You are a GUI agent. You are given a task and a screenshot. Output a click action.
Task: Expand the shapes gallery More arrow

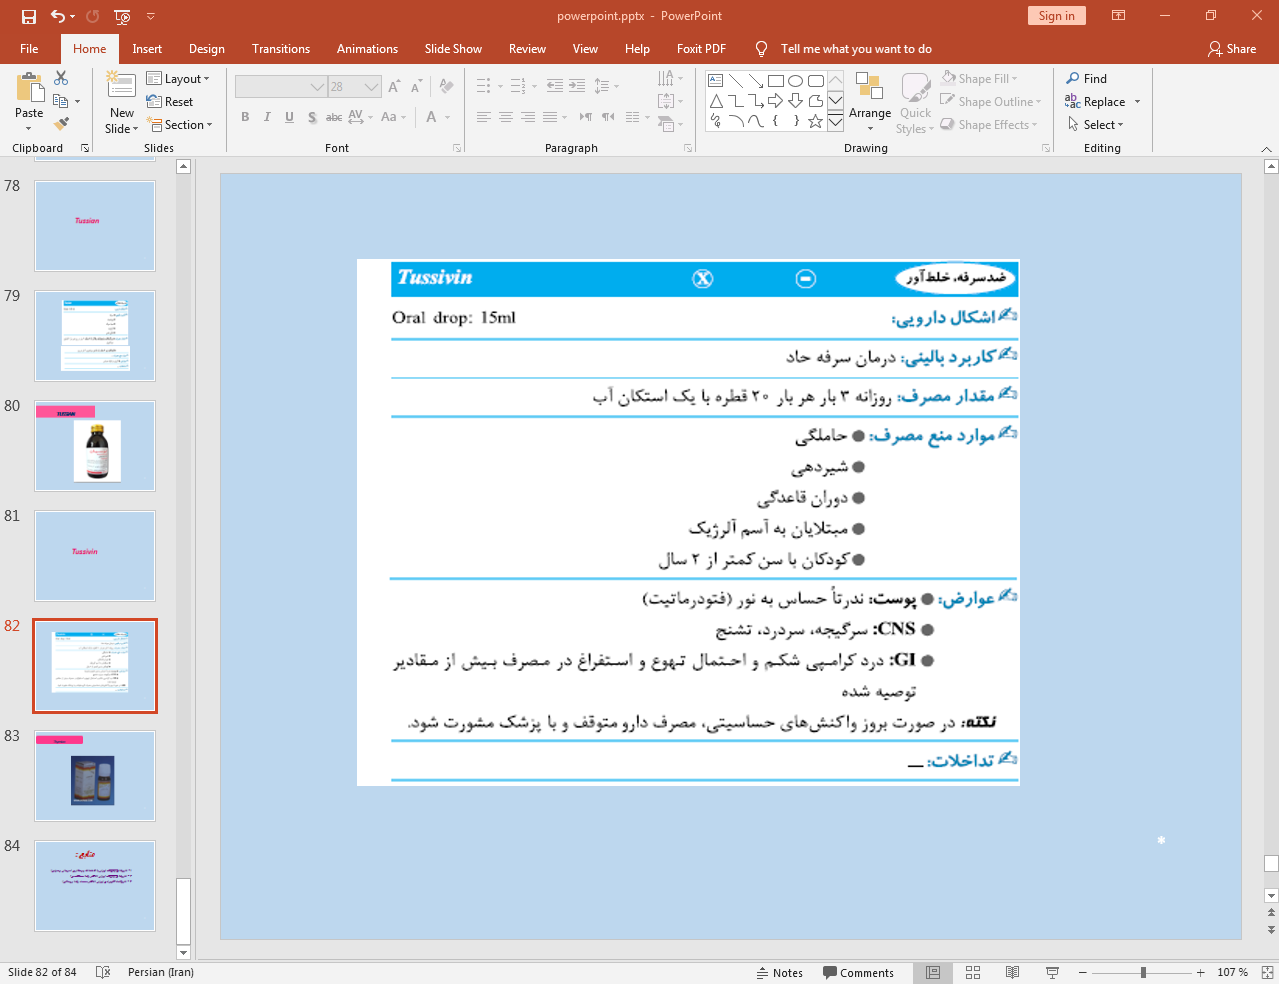coord(835,121)
